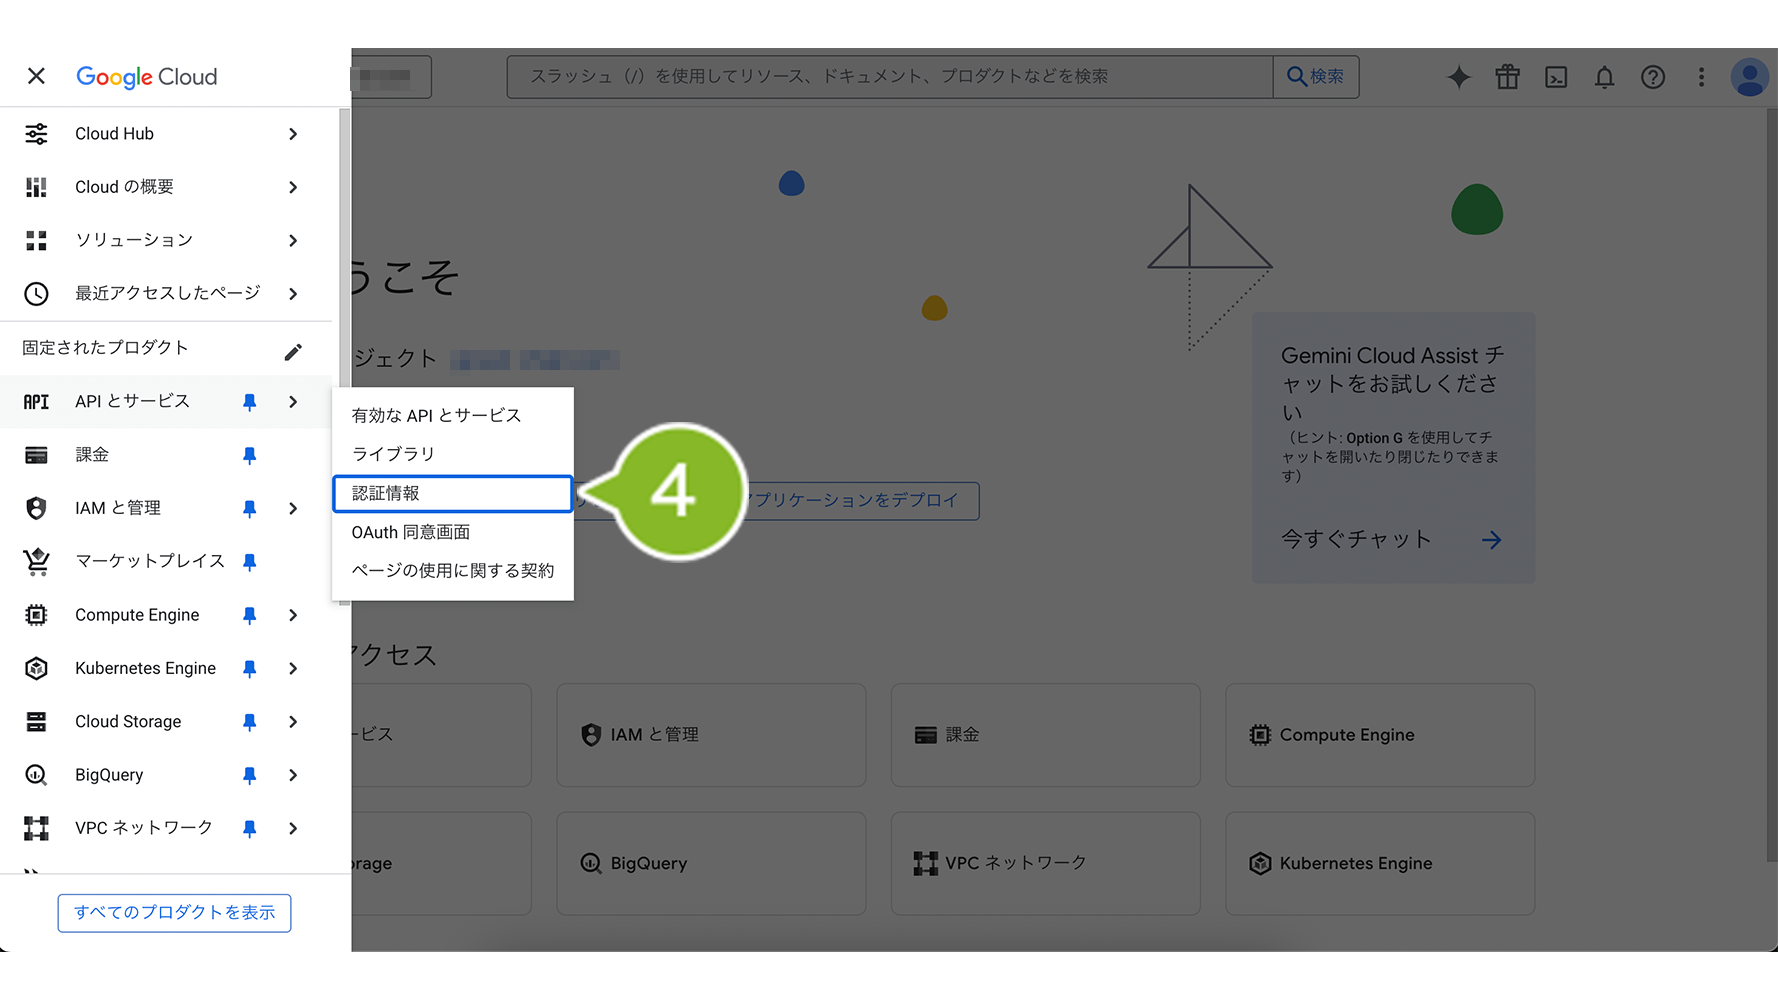Expand the Cloud Hub submenu arrow
The image size is (1778, 1000).
click(x=293, y=134)
